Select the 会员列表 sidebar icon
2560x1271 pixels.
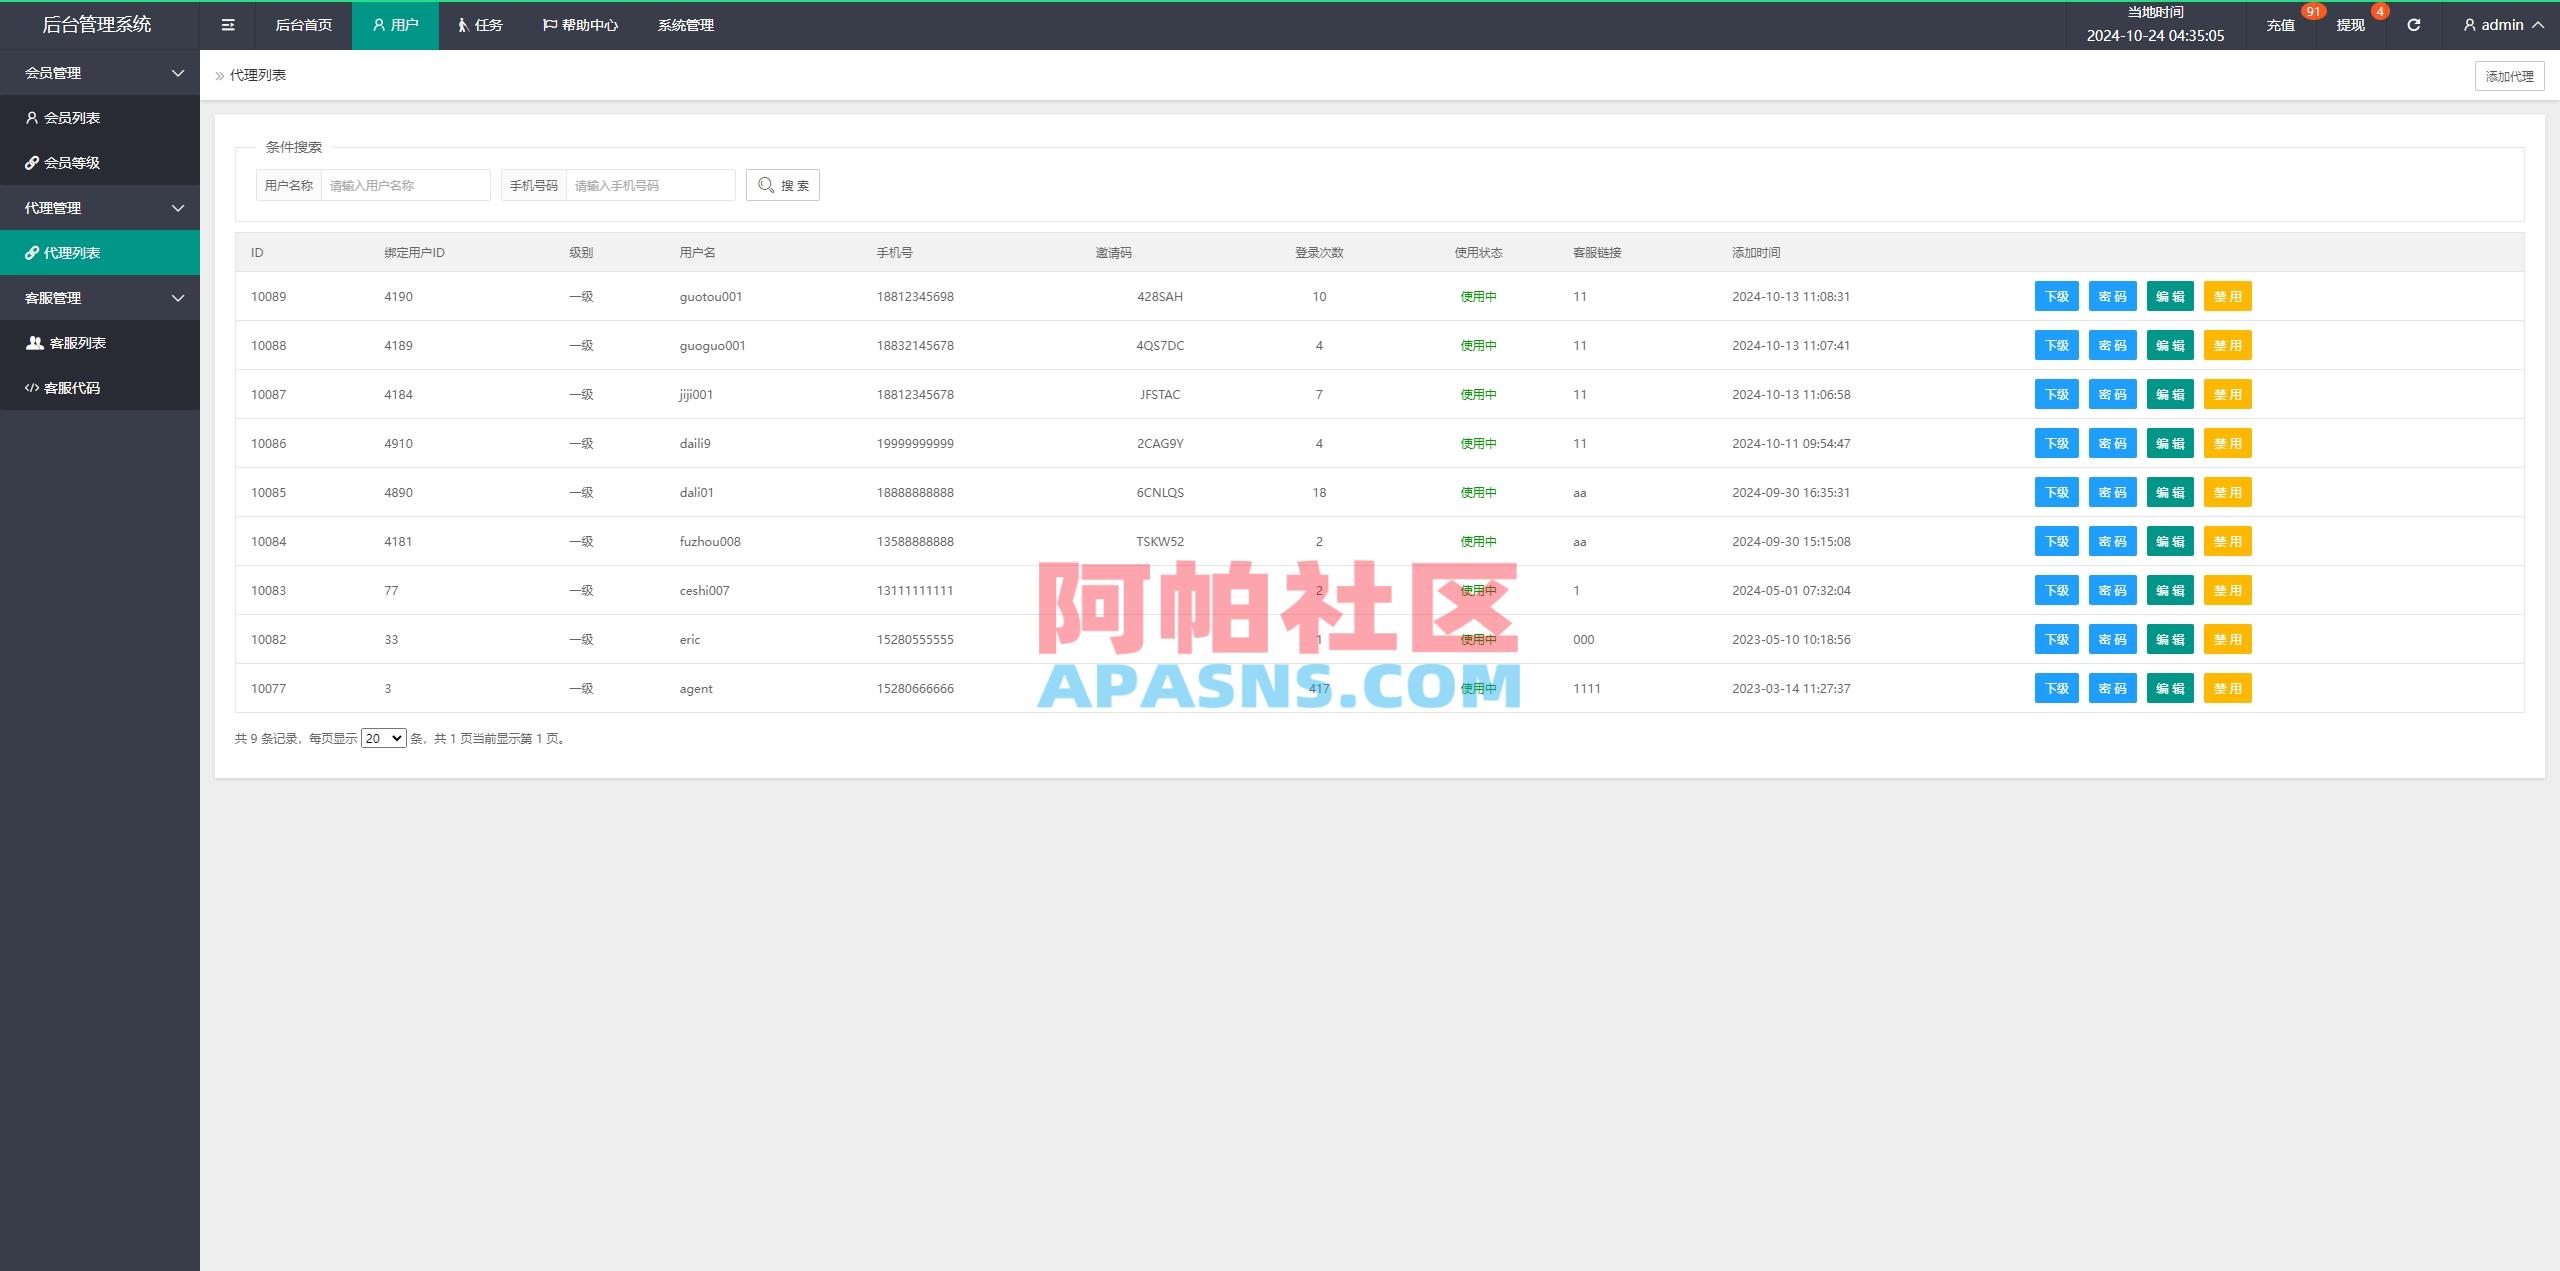(31, 117)
